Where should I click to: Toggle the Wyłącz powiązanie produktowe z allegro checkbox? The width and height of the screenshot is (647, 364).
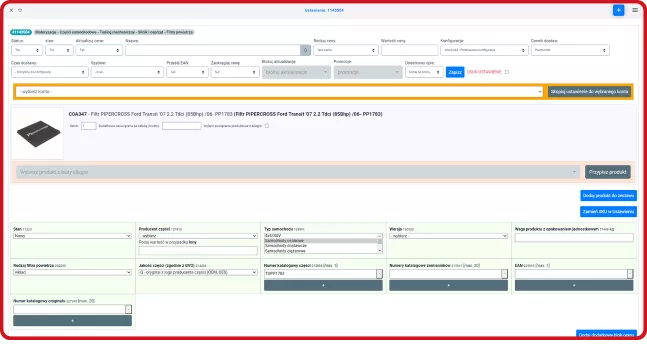[x=267, y=126]
